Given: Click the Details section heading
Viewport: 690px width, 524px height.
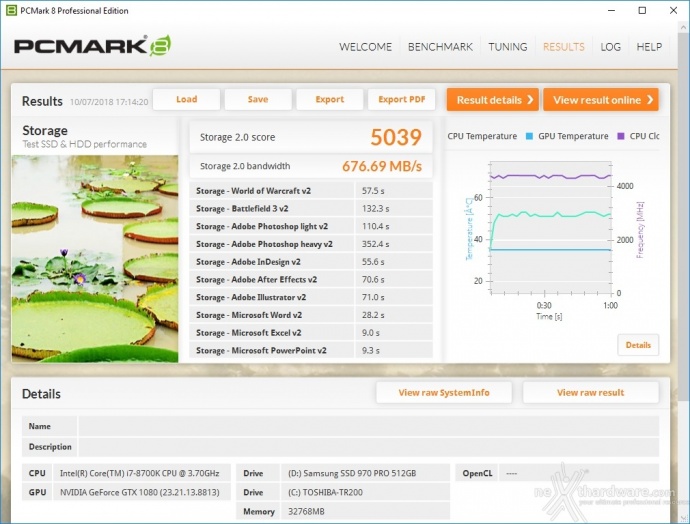Looking at the screenshot, I should coord(41,394).
